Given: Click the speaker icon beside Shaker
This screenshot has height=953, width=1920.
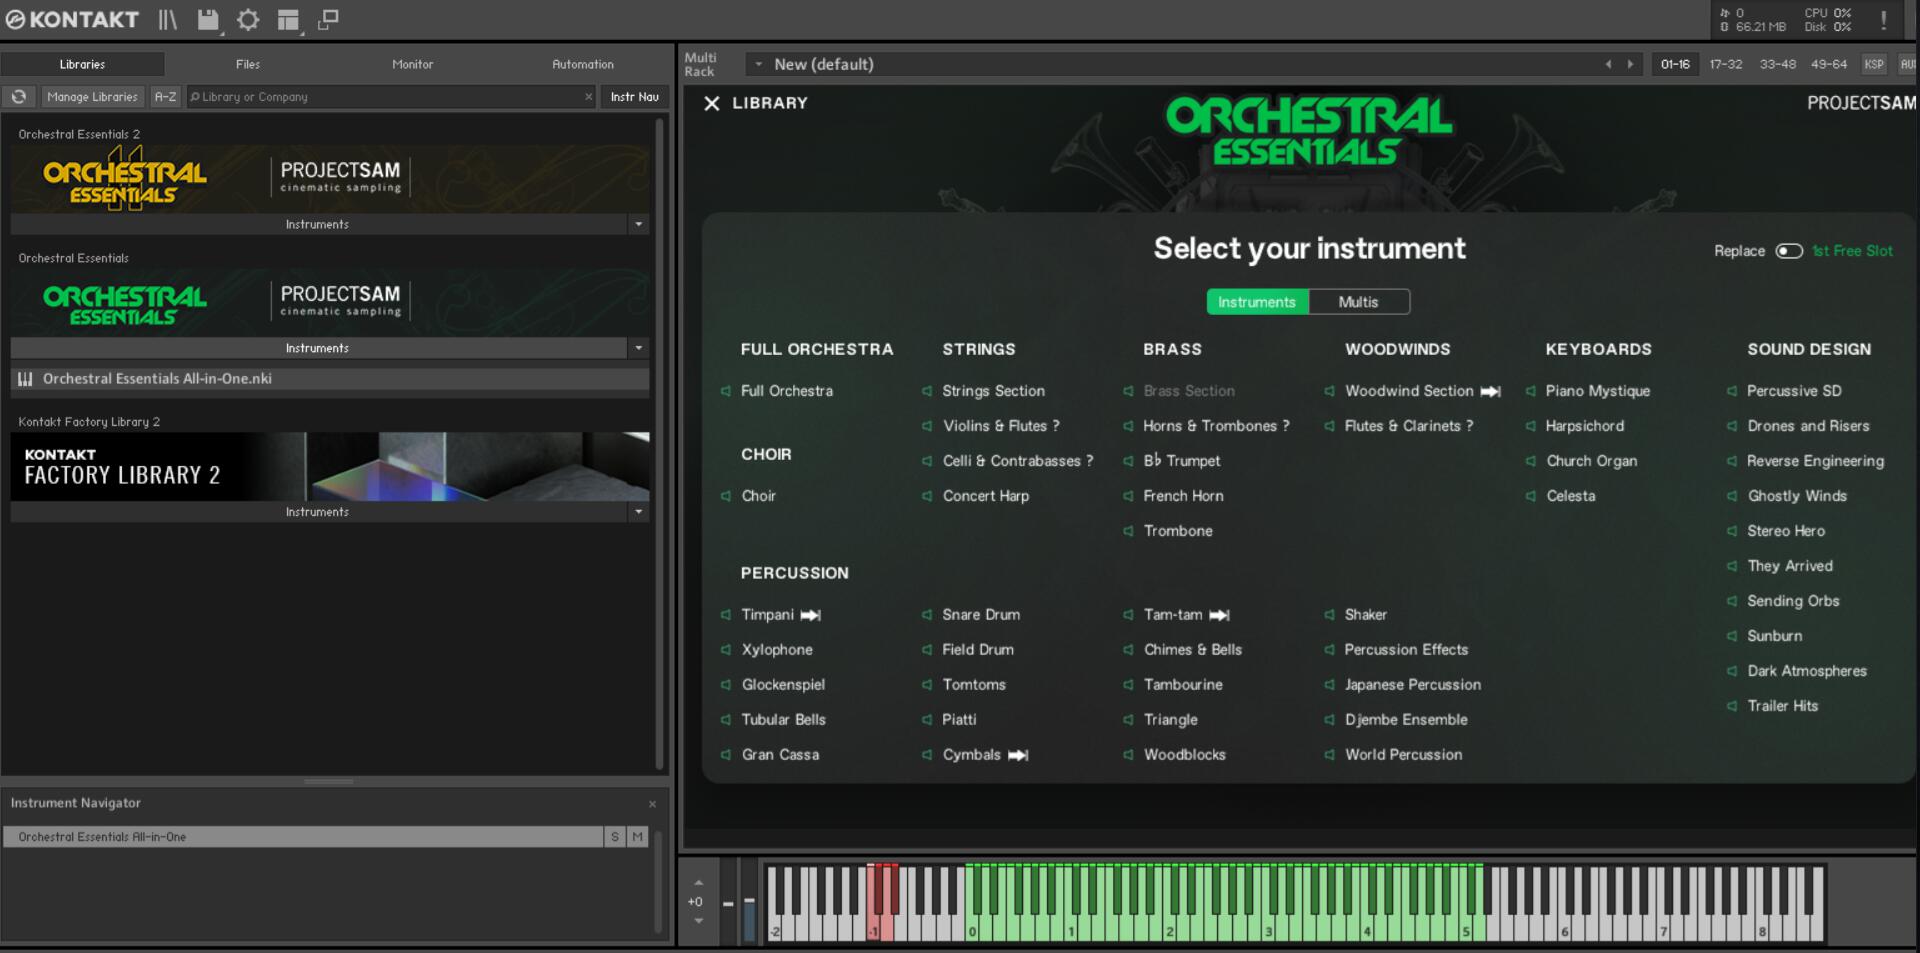Looking at the screenshot, I should [x=1329, y=615].
